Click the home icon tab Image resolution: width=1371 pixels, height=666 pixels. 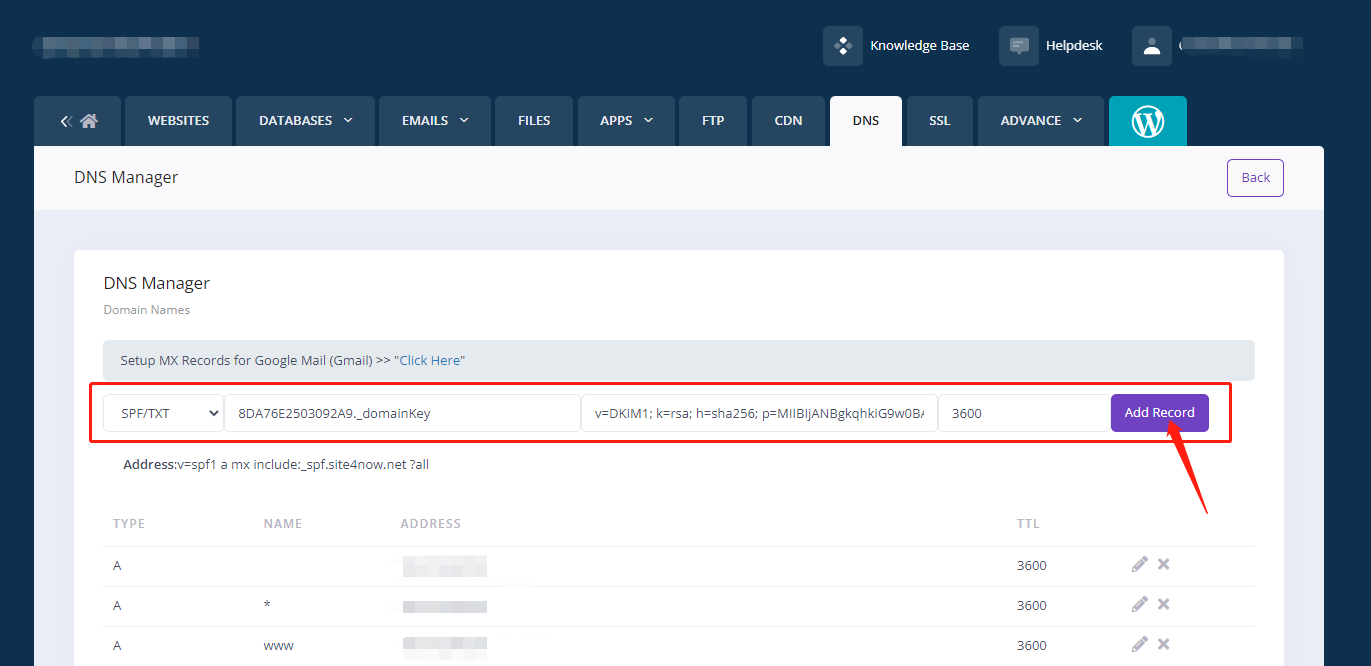click(88, 121)
